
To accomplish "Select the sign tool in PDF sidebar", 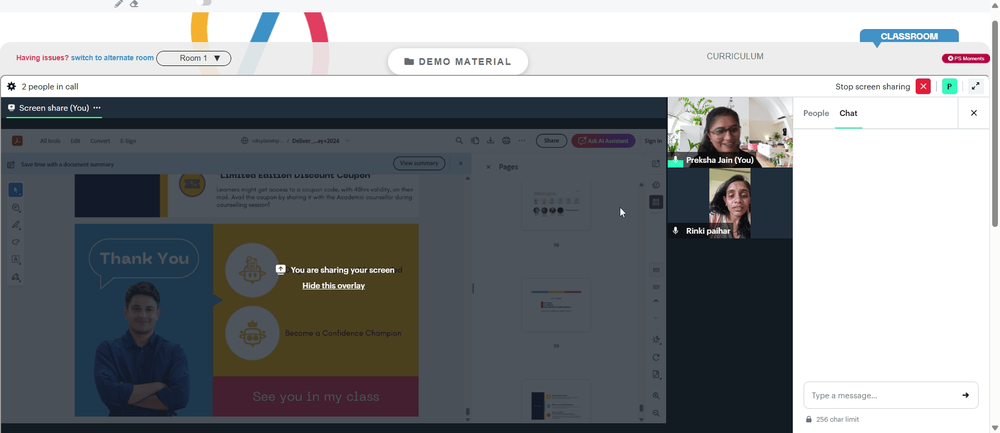I will [x=16, y=277].
